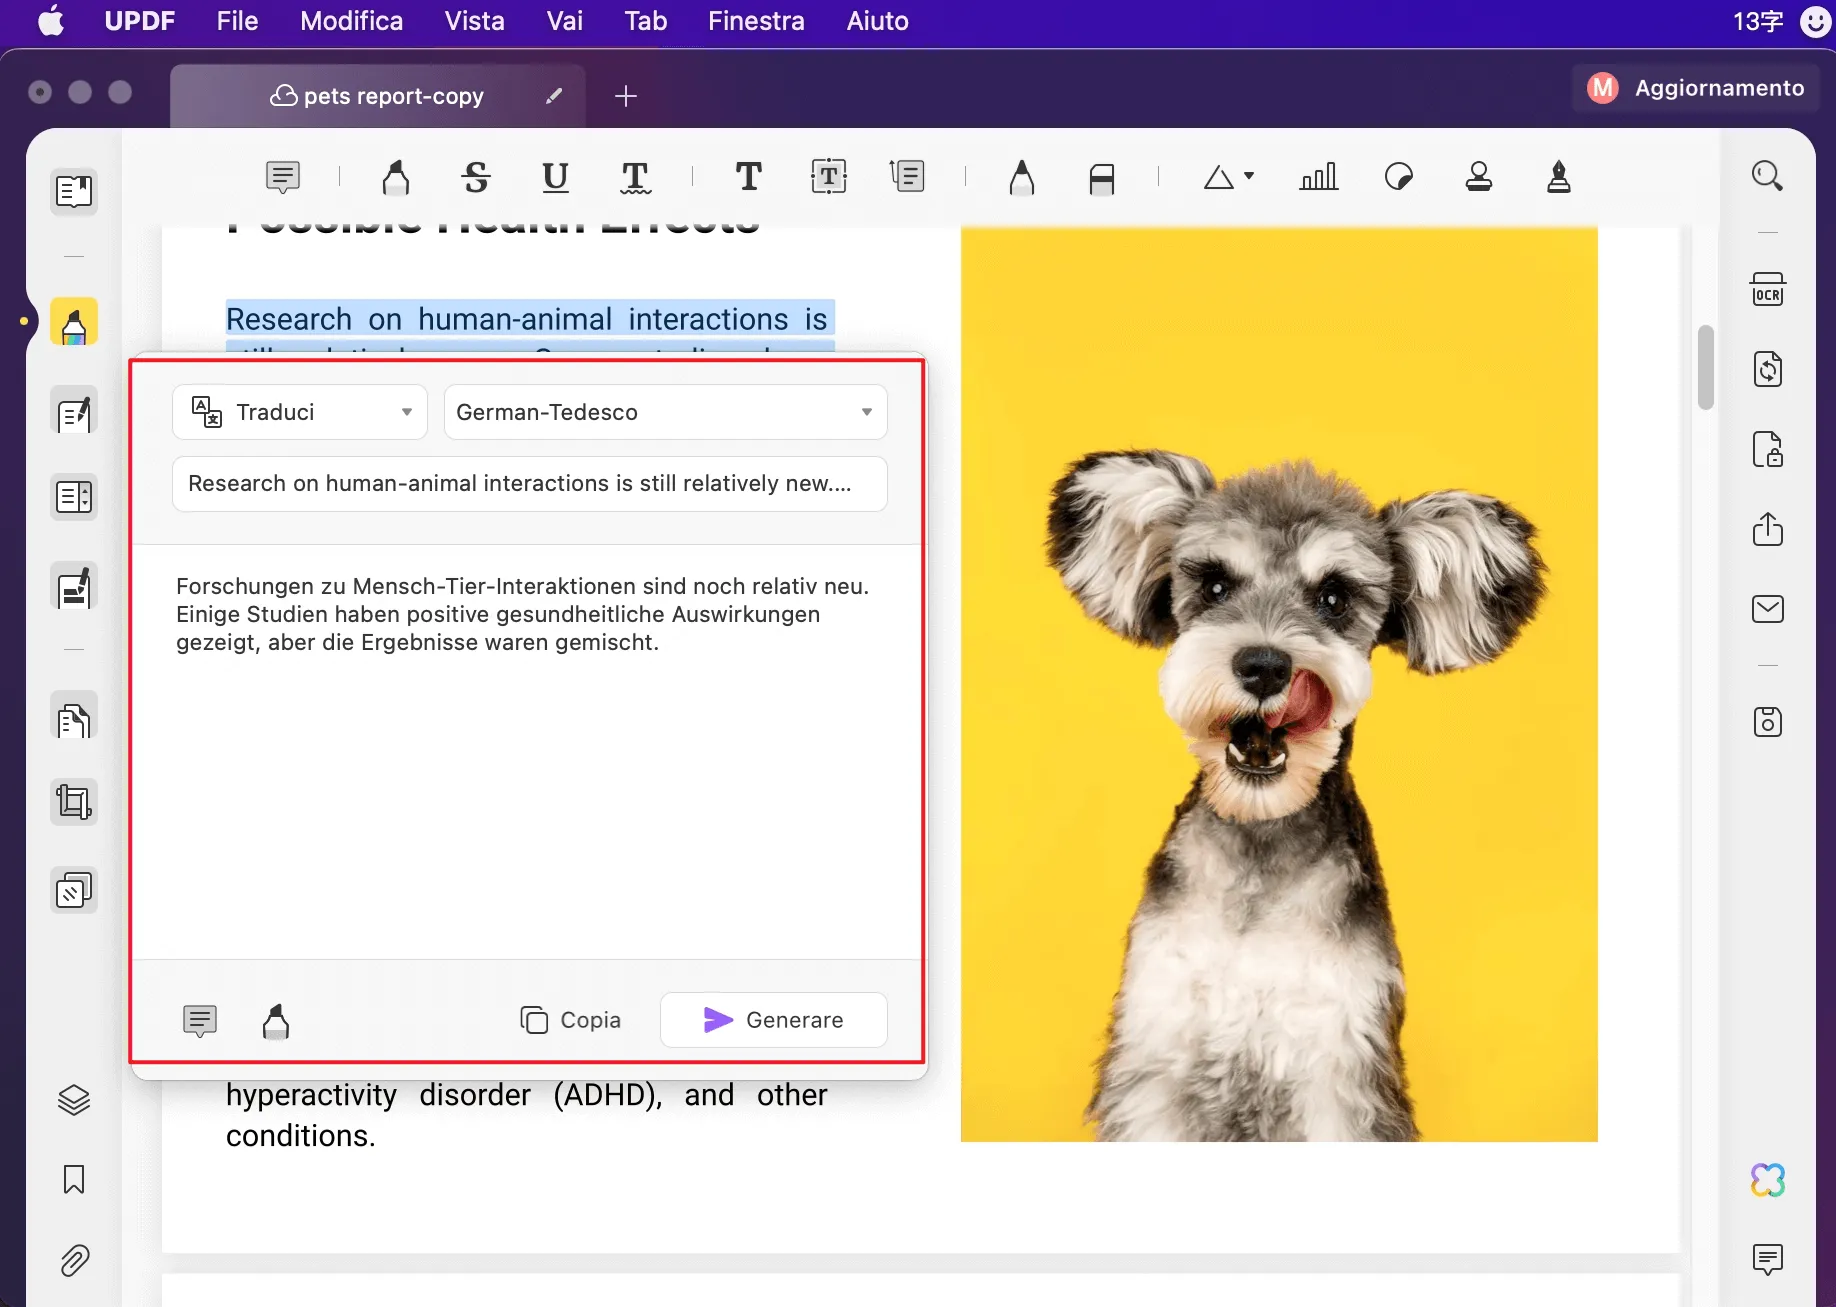This screenshot has height=1307, width=1836.
Task: Click the document vertical scrollbar
Action: tap(1706, 367)
